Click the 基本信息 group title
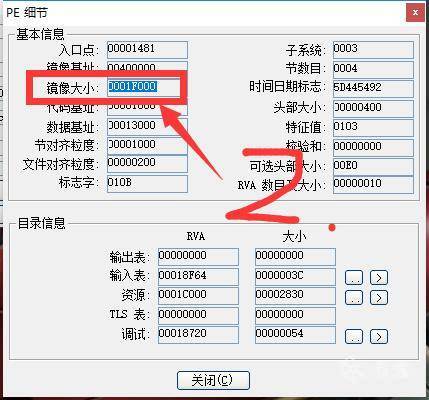The image size is (429, 400). 40,34
